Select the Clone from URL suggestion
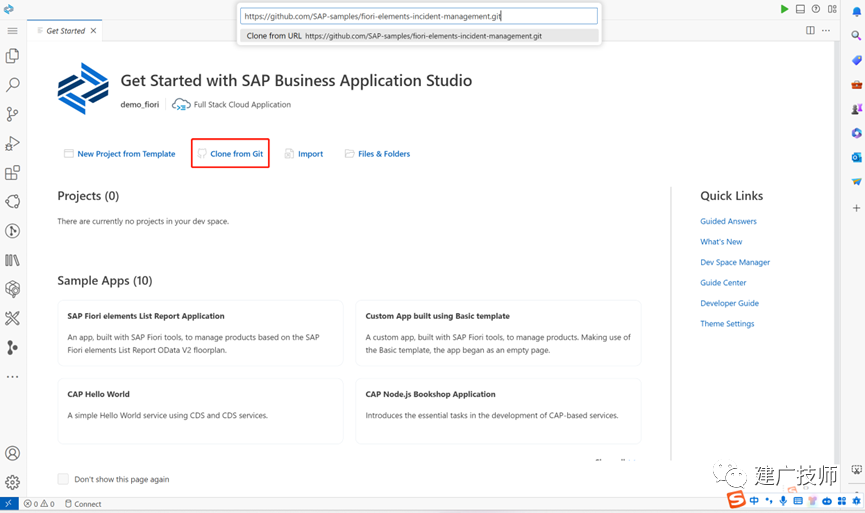This screenshot has width=865, height=513. (419, 36)
